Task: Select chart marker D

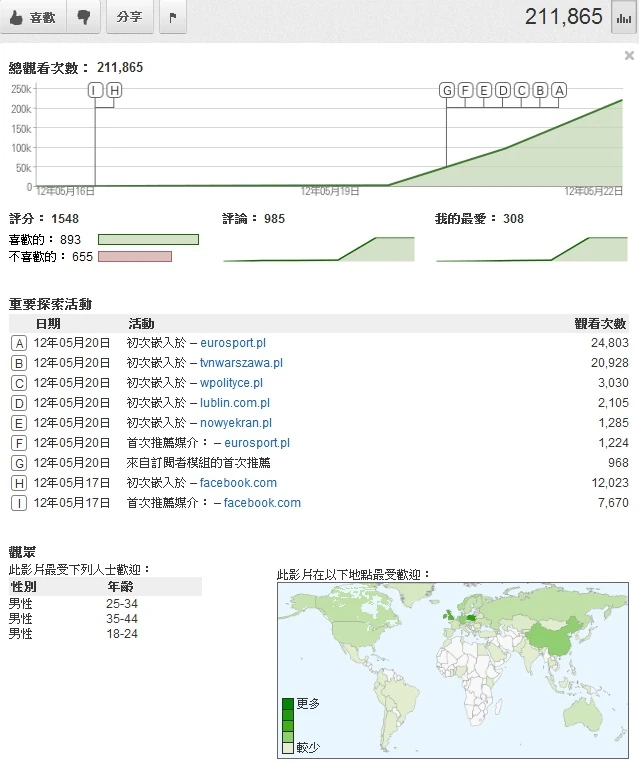Action: pos(502,90)
